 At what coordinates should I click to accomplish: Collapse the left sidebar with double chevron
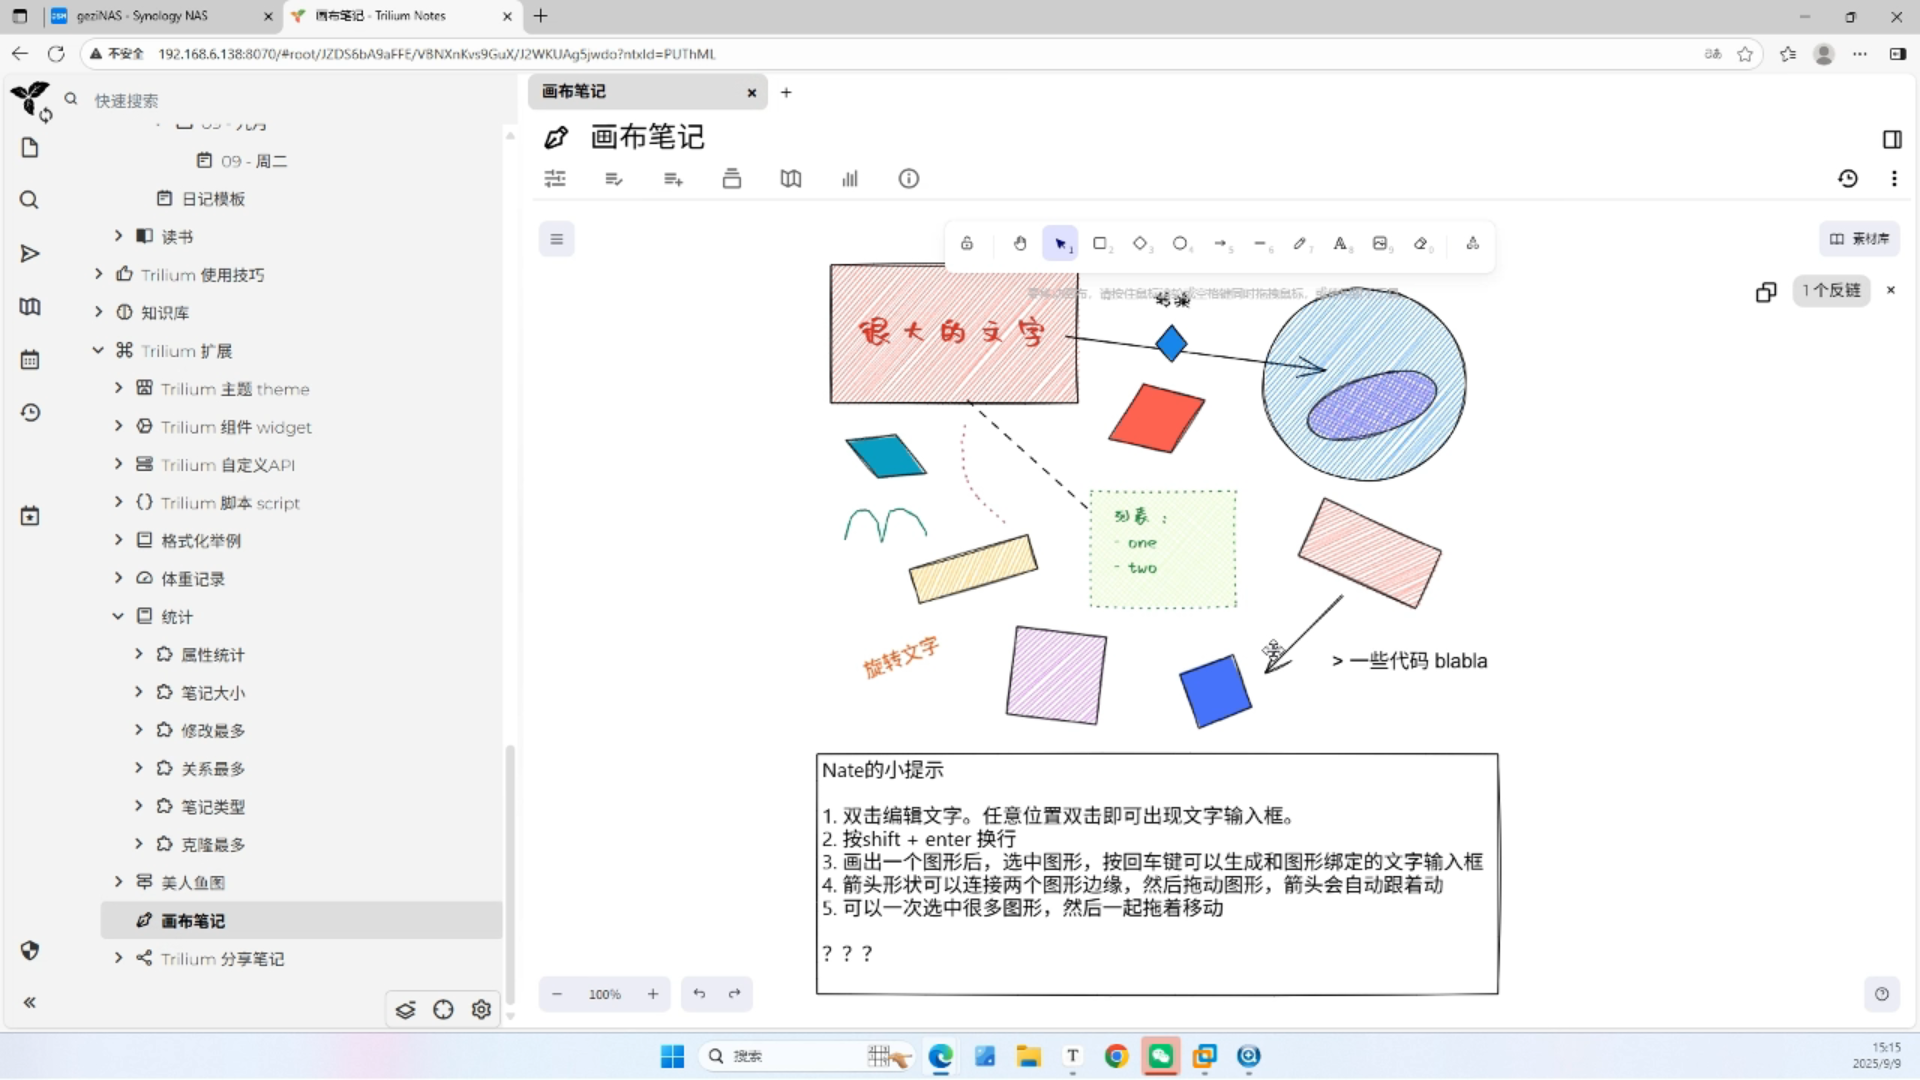[x=30, y=1002]
